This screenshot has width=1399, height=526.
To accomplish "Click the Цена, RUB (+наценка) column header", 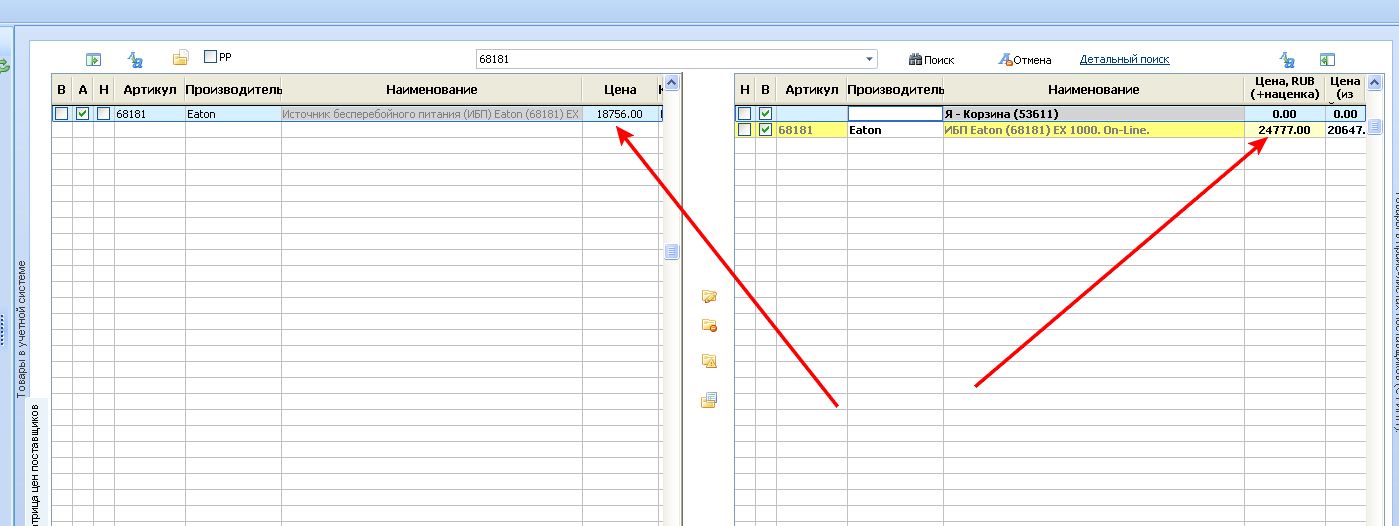I will tap(1285, 89).
